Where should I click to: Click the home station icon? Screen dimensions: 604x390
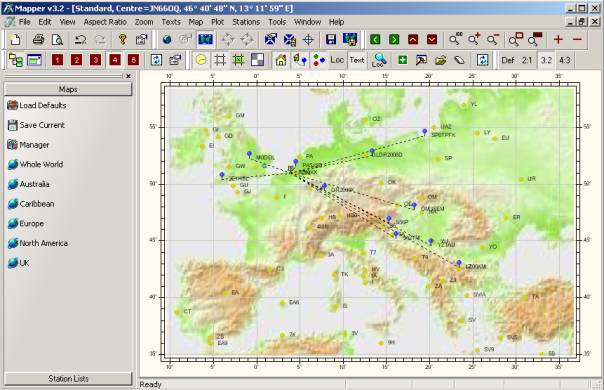click(281, 60)
